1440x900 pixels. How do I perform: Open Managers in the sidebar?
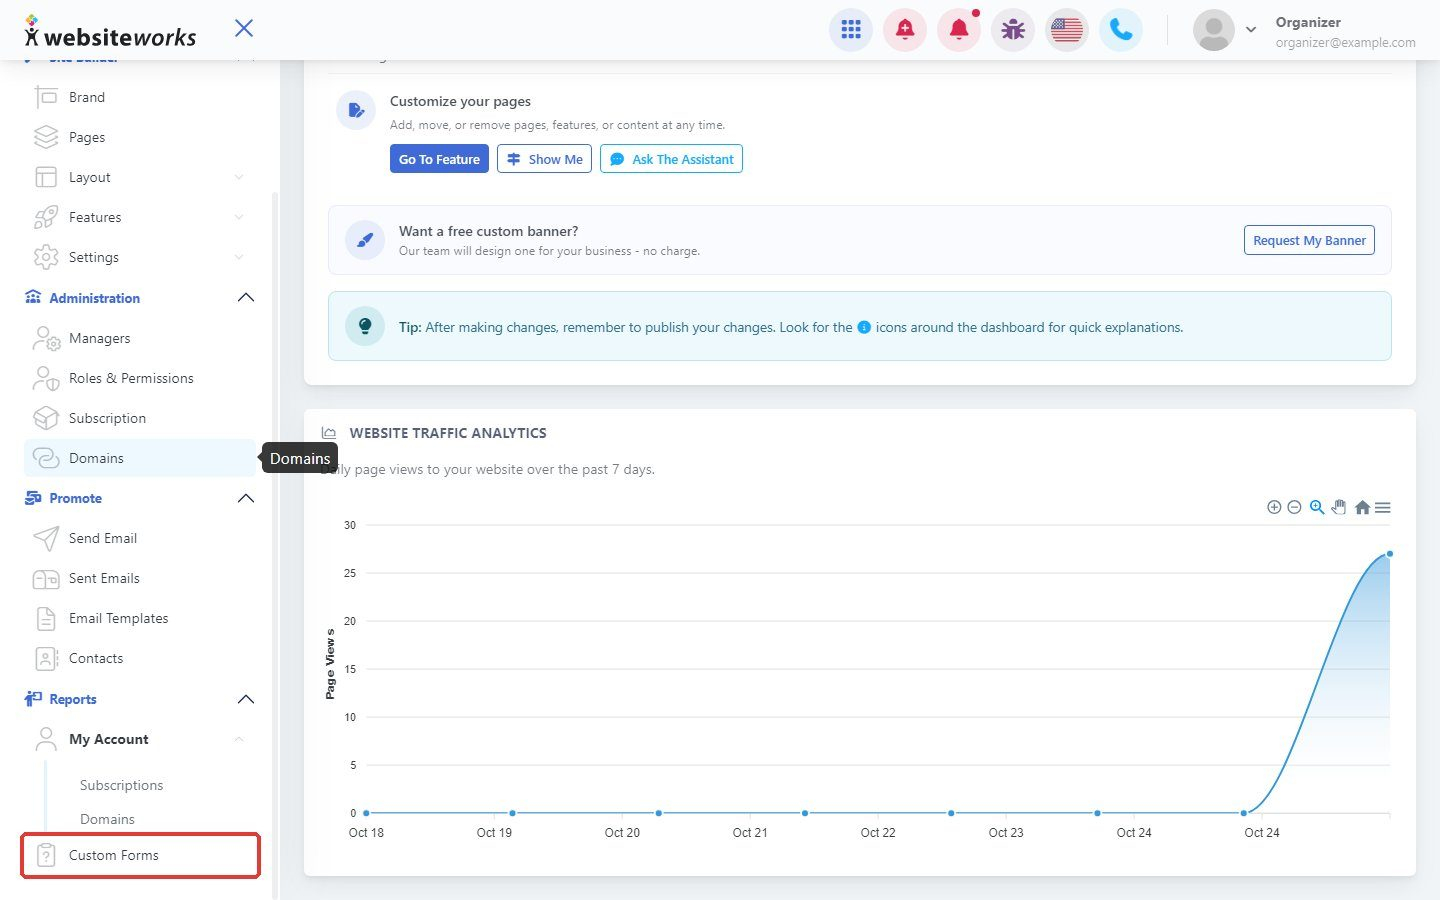140,338
